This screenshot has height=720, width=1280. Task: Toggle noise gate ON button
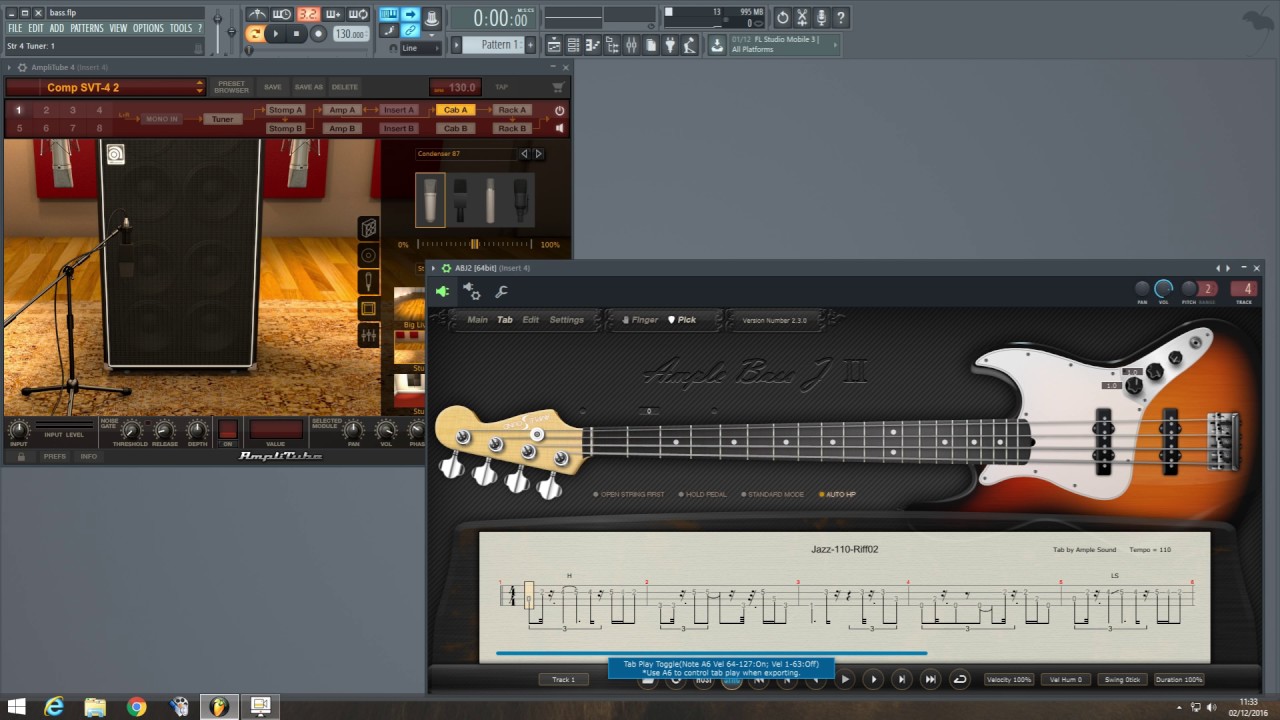pyautogui.click(x=228, y=431)
